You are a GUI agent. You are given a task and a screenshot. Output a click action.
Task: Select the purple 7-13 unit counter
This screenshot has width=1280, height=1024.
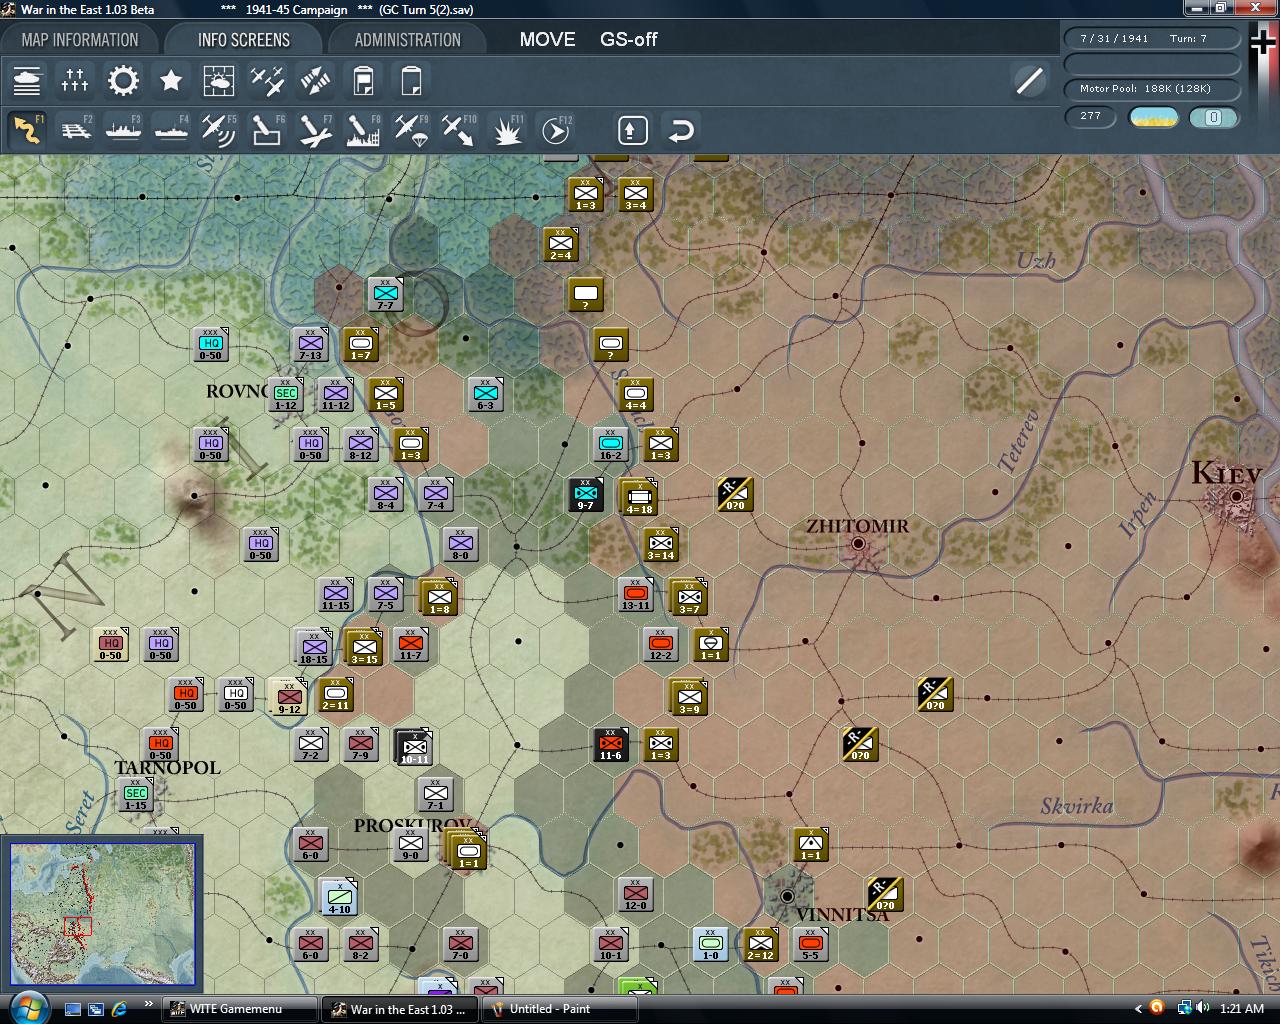(x=311, y=344)
